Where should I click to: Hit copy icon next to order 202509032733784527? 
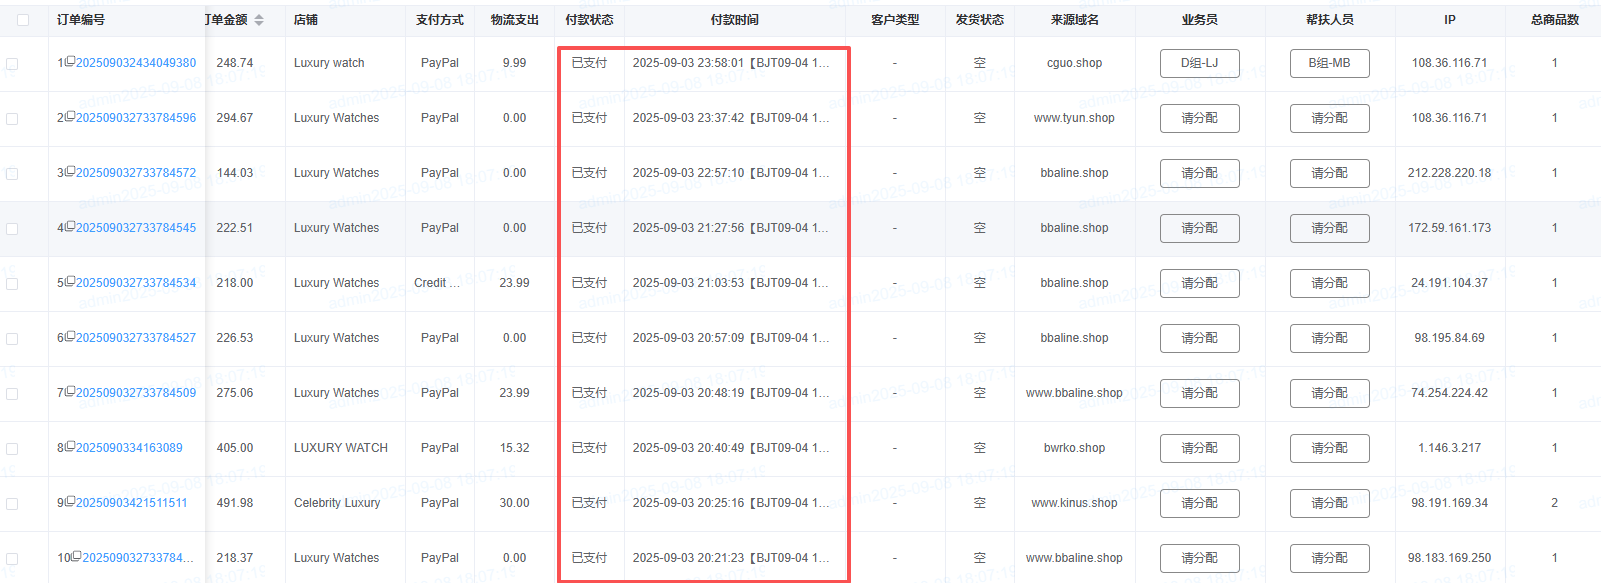click(x=70, y=336)
